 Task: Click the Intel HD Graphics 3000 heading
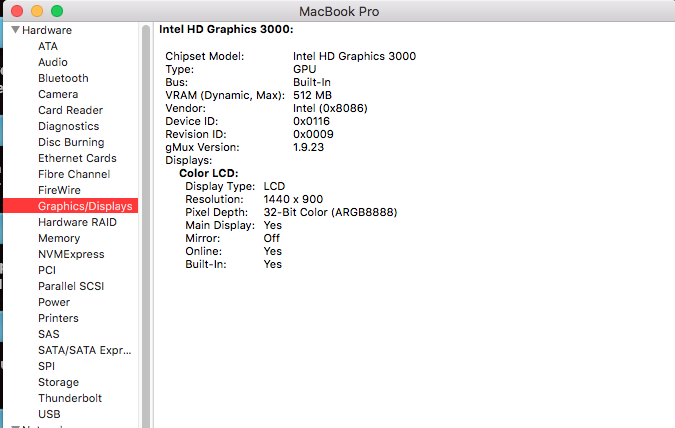click(x=226, y=29)
